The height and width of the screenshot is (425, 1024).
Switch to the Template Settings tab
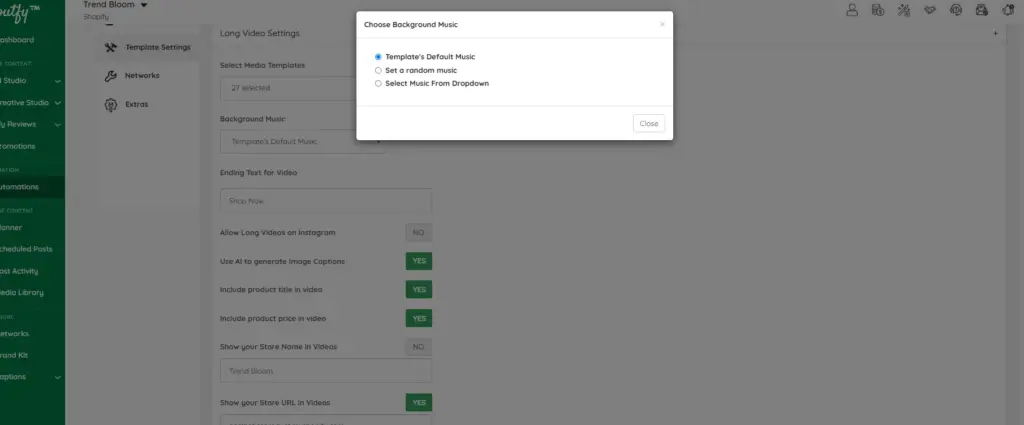tap(148, 47)
